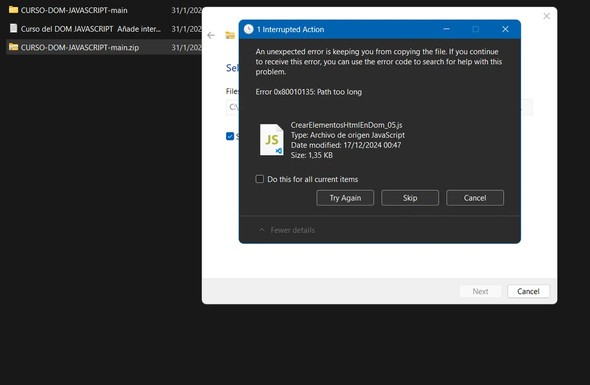The image size is (590, 385).
Task: Enable Do this for all current items
Action: 260,179
